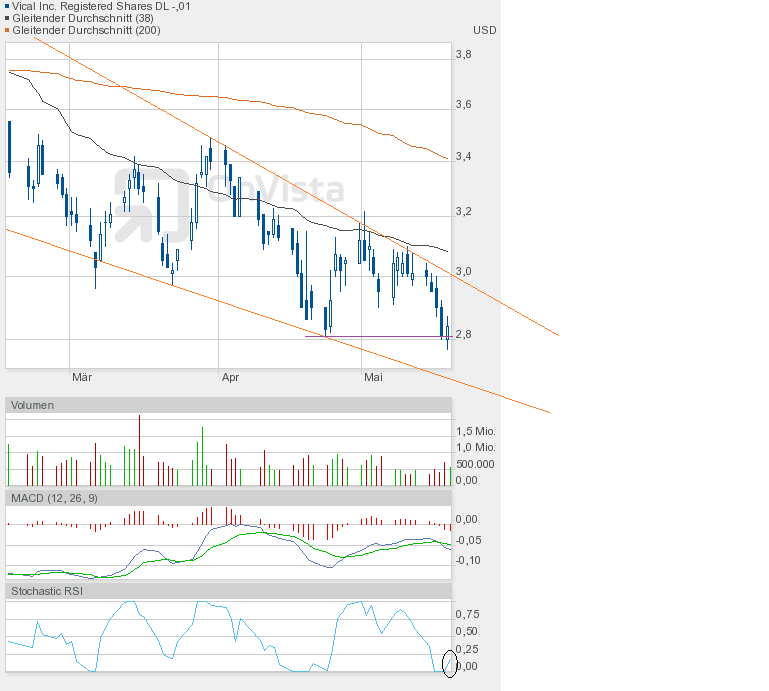769x691 pixels.
Task: Click the blue Vical Inc. legend marker
Action: 9,6
